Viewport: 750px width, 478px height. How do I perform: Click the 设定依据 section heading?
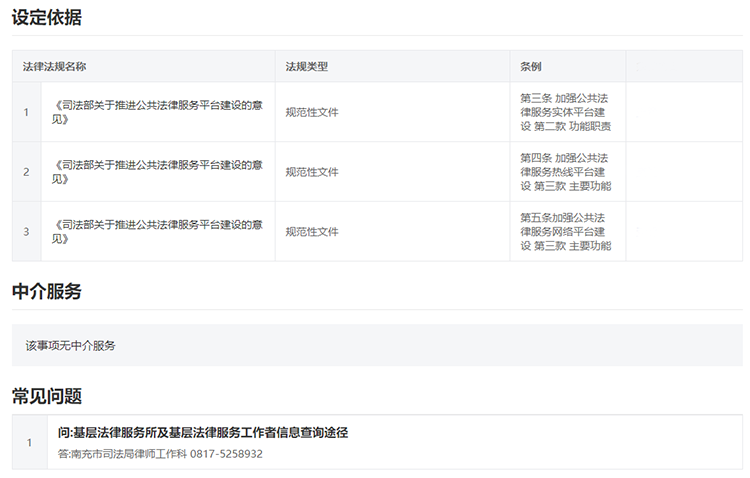[x=47, y=18]
